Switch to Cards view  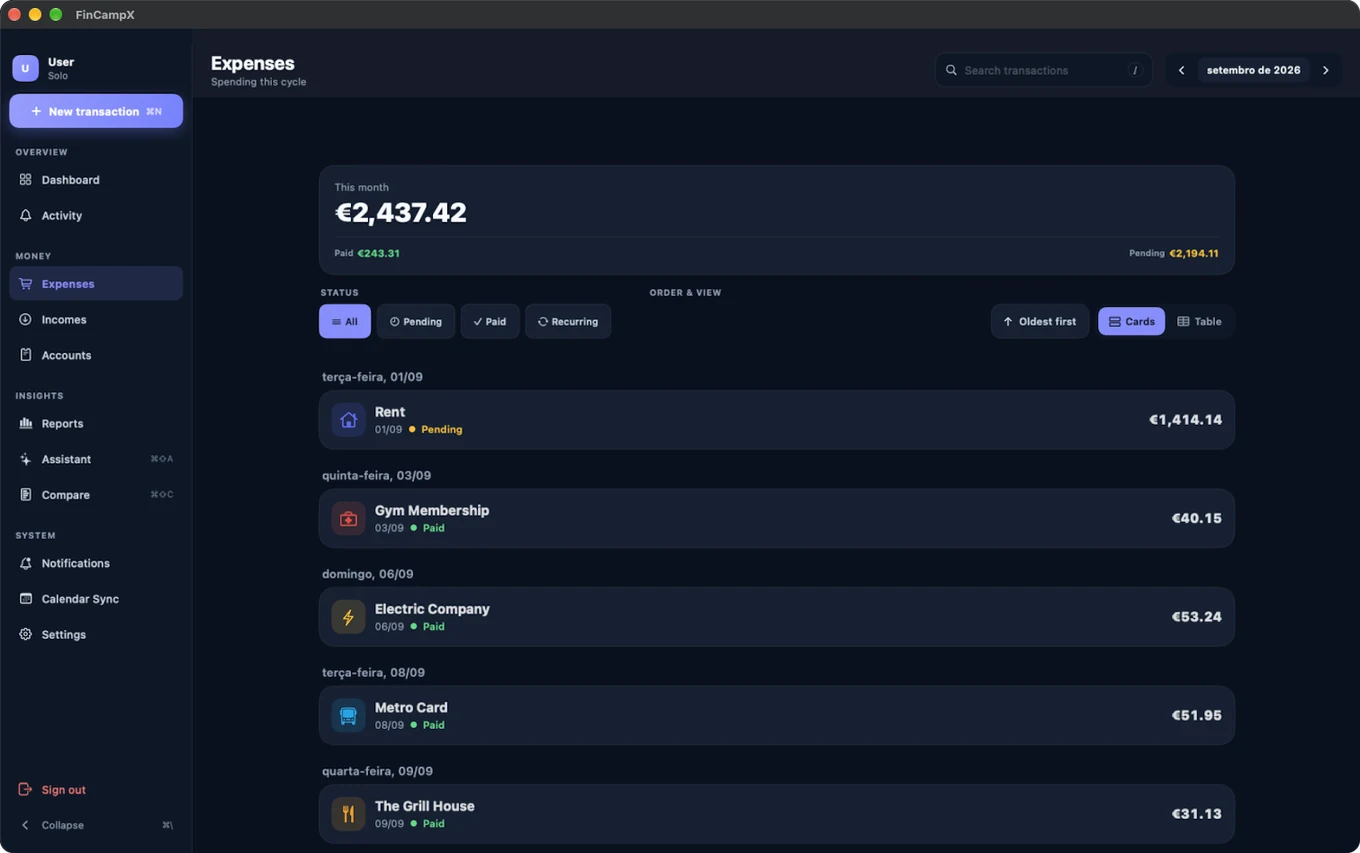click(x=1131, y=322)
